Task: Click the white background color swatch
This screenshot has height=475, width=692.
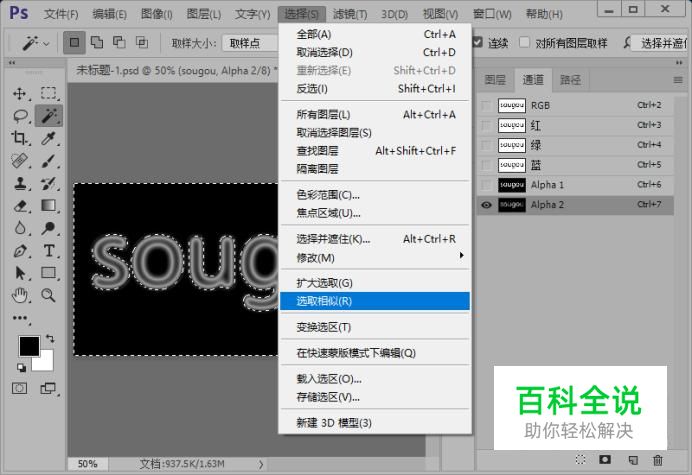Action: click(46, 363)
